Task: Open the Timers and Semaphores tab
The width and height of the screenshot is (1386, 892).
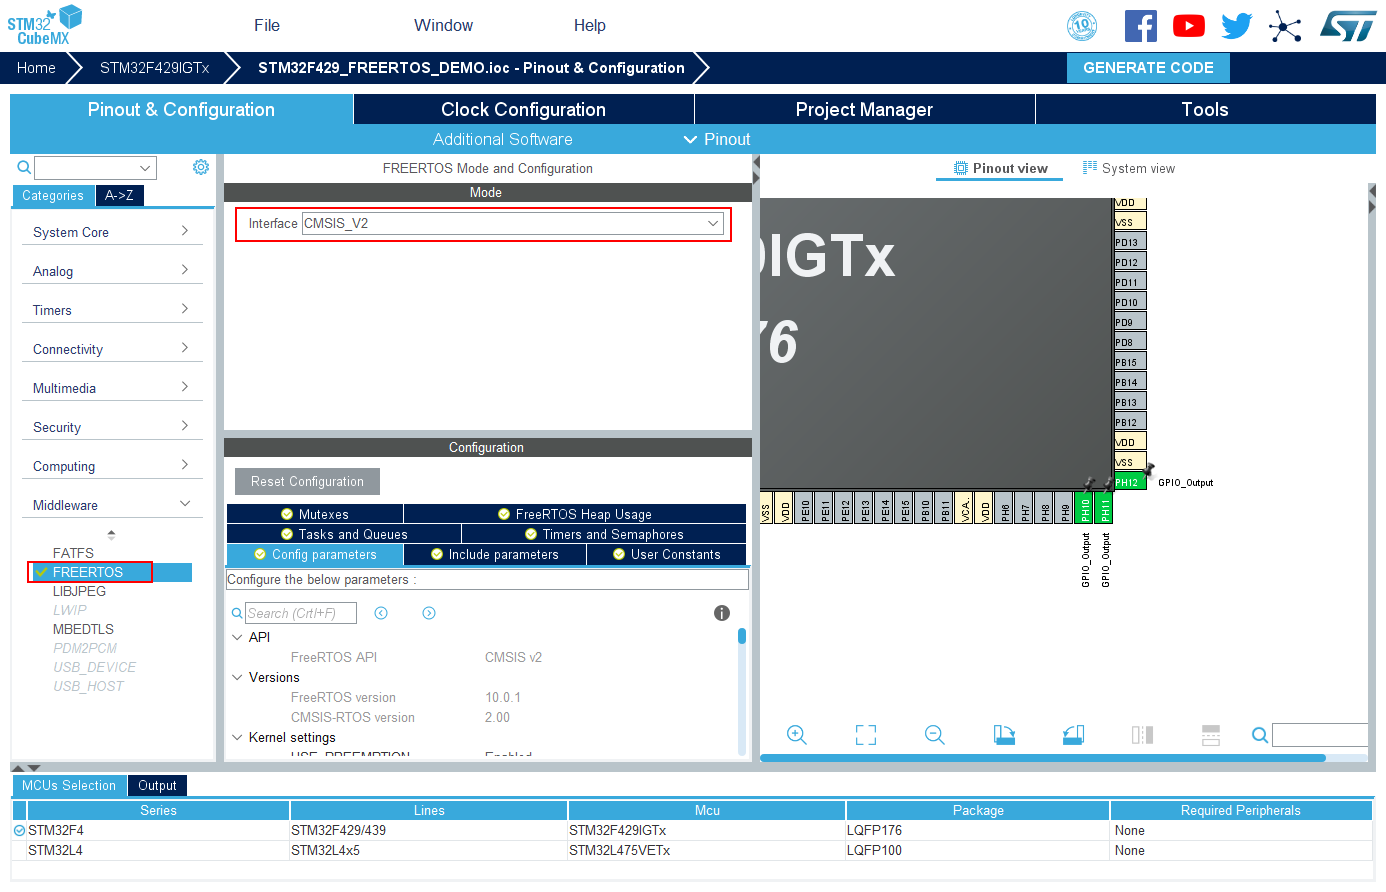Action: 604,534
